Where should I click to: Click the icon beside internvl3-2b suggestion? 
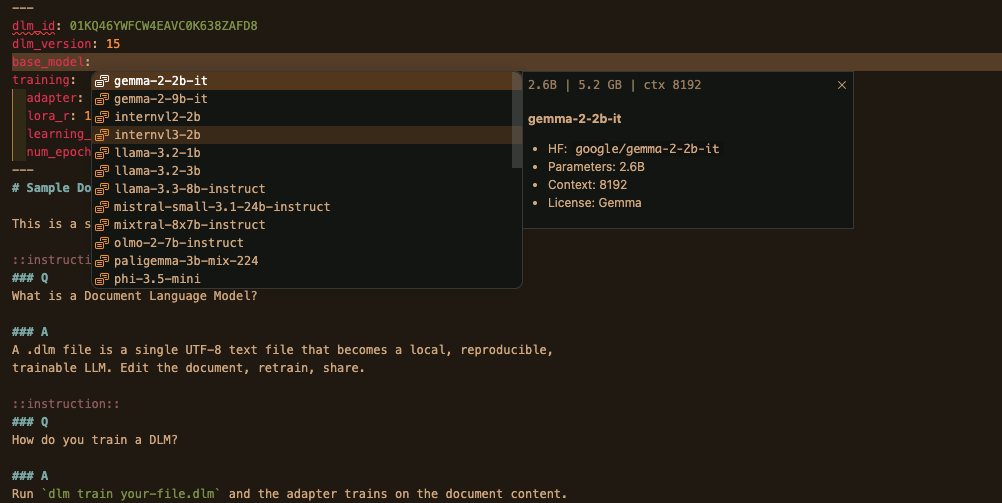[x=102, y=135]
